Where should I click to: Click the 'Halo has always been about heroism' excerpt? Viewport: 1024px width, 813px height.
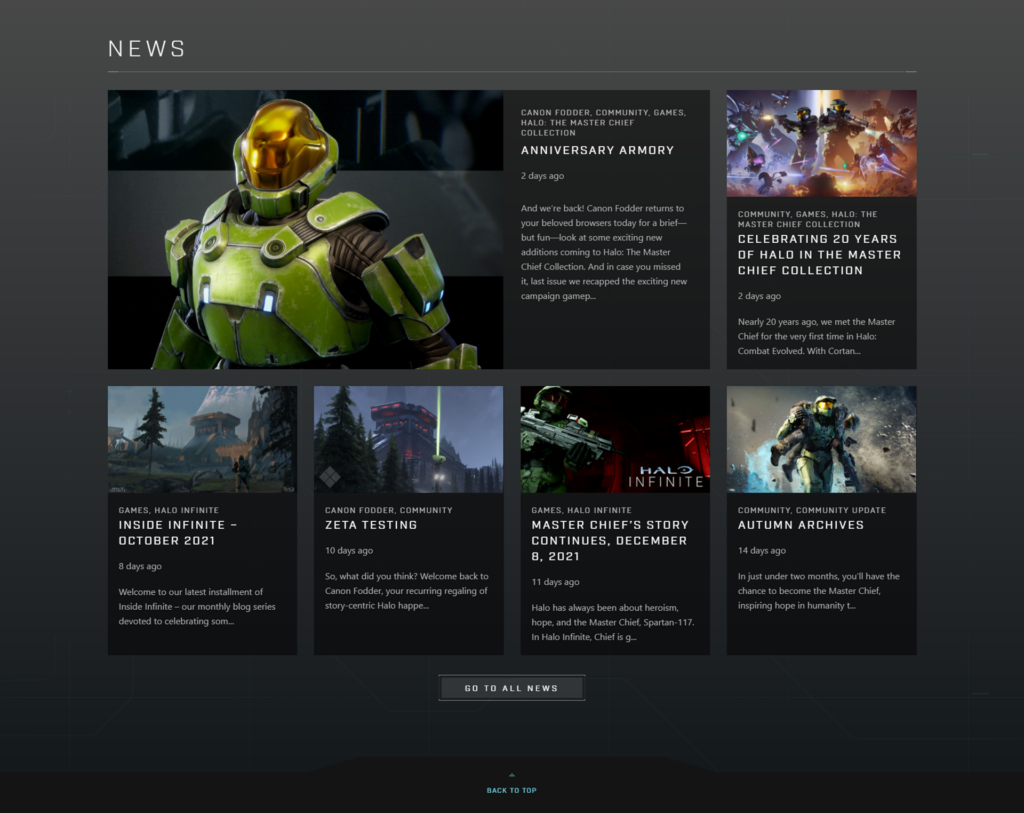click(x=613, y=622)
